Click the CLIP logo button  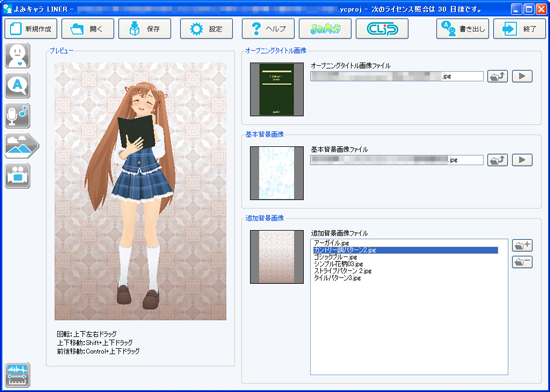[x=382, y=29]
